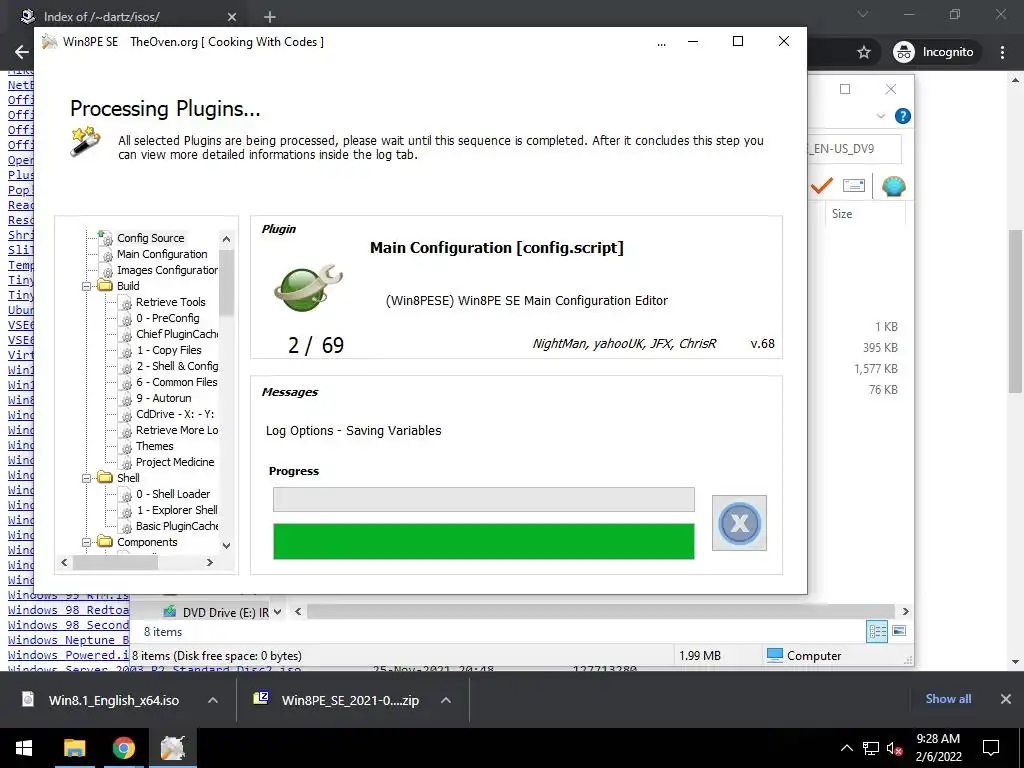1024x768 pixels.
Task: Click the round X cancel build button
Action: 739,523
